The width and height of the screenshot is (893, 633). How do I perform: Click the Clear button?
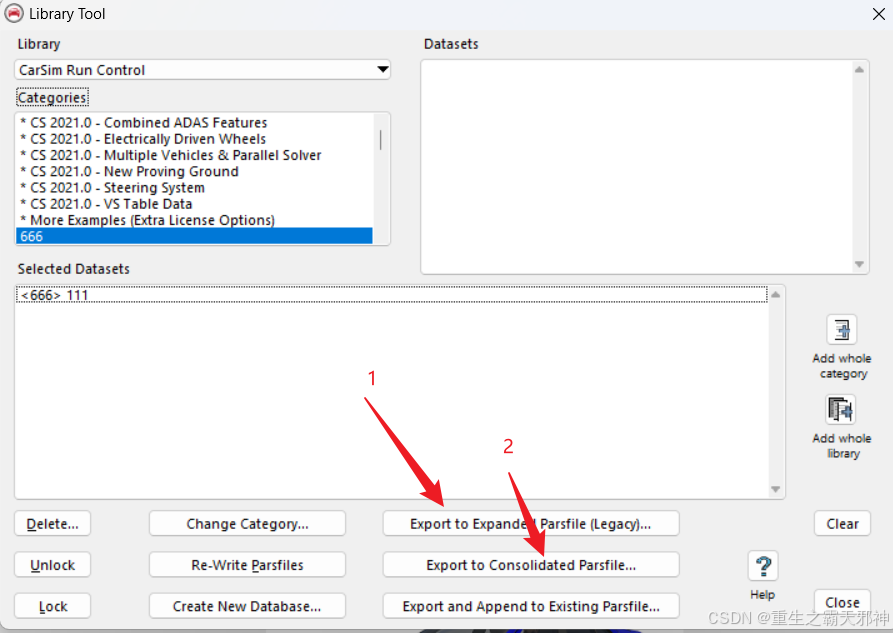[842, 524]
